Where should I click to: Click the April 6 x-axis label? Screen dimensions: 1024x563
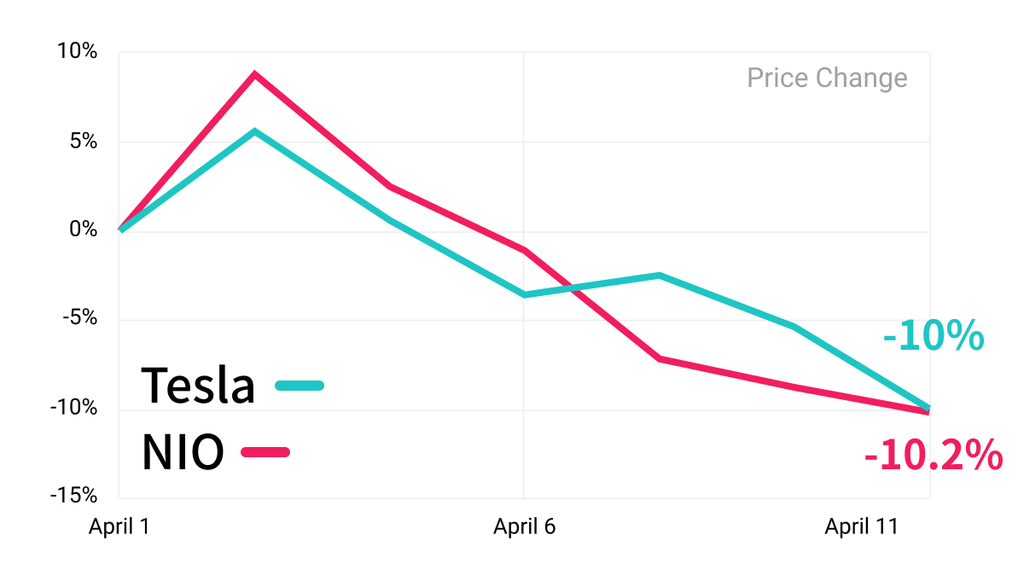[x=524, y=526]
